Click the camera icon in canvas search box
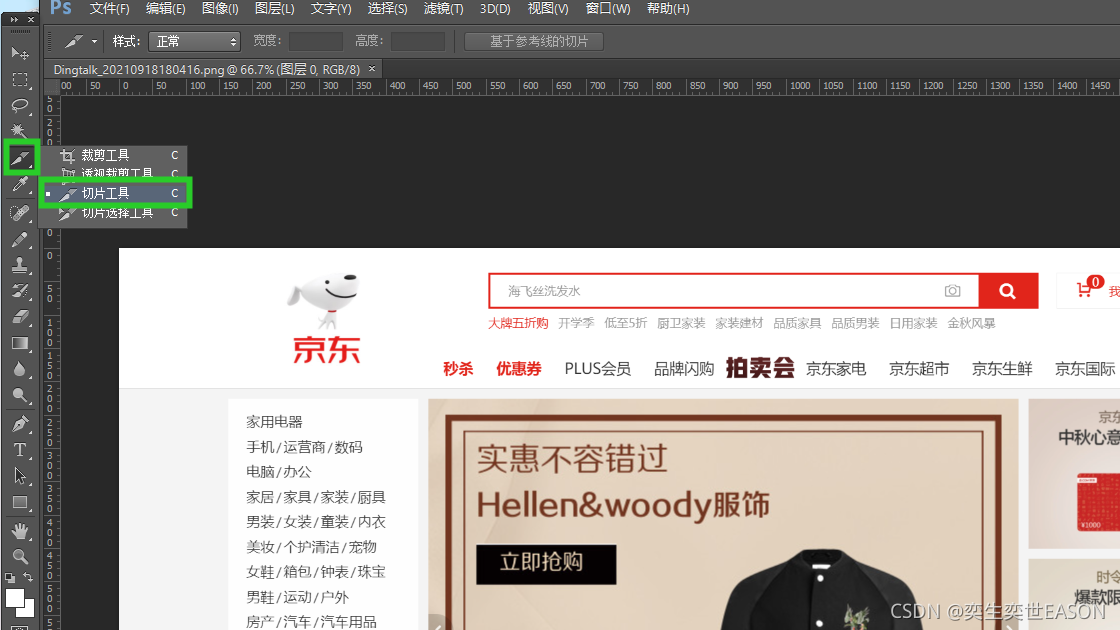 click(952, 291)
